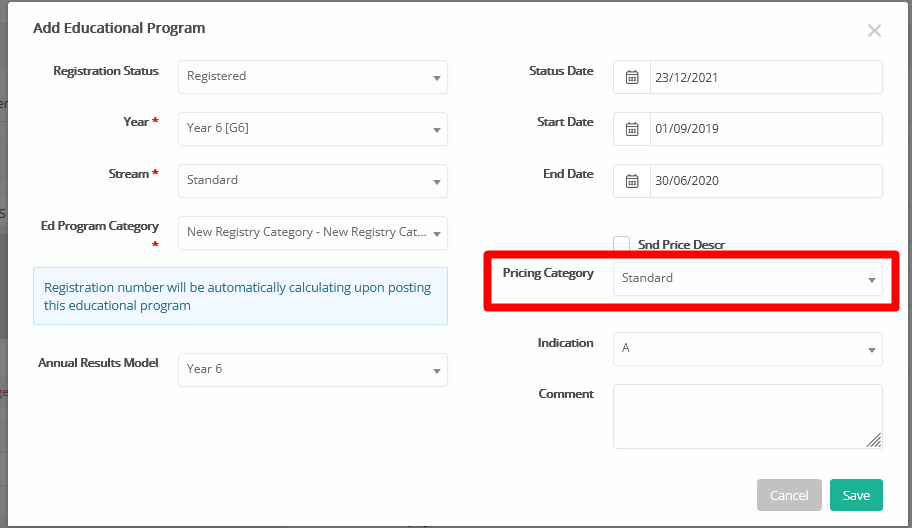Image resolution: width=912 pixels, height=528 pixels.
Task: Click the registration number info message
Action: [x=240, y=296]
